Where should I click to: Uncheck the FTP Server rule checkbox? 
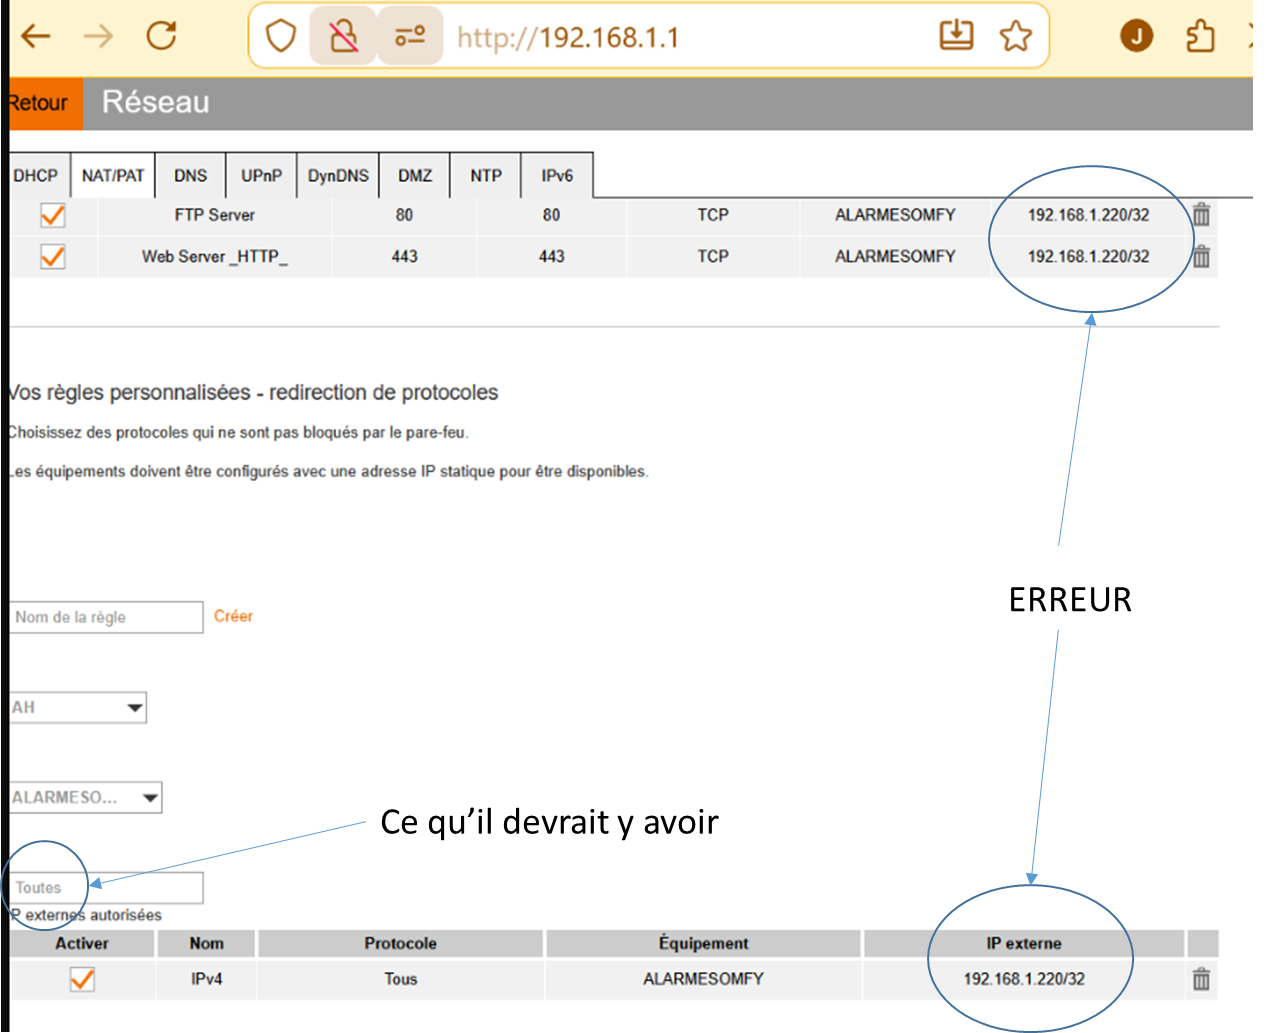coord(53,215)
